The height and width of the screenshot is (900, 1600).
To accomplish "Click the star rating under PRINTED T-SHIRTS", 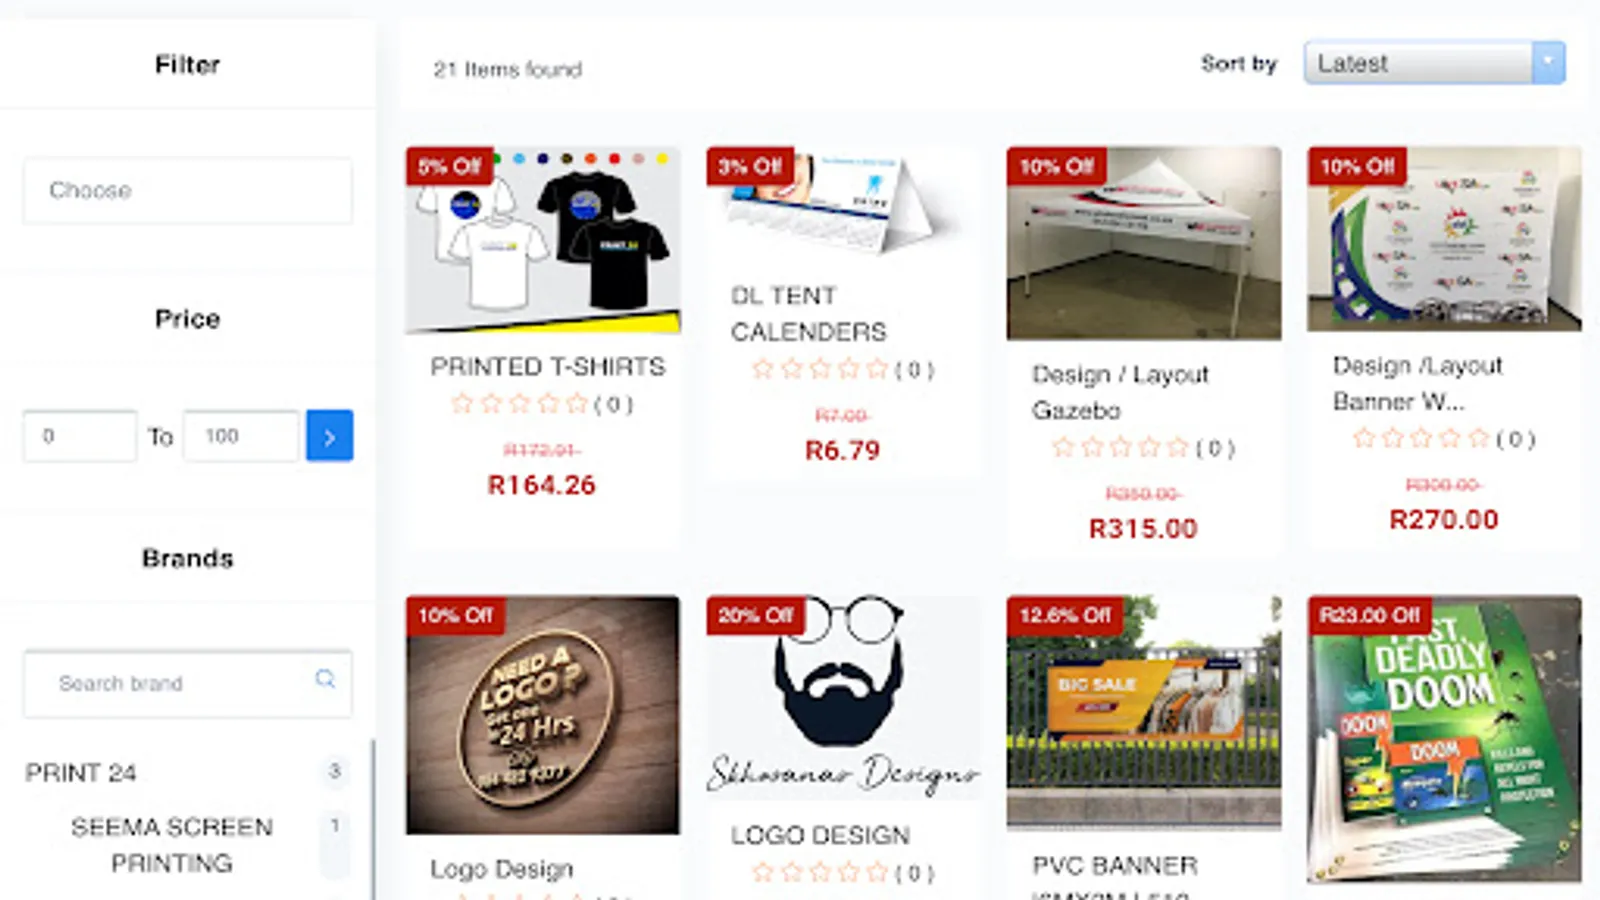I will 519,404.
